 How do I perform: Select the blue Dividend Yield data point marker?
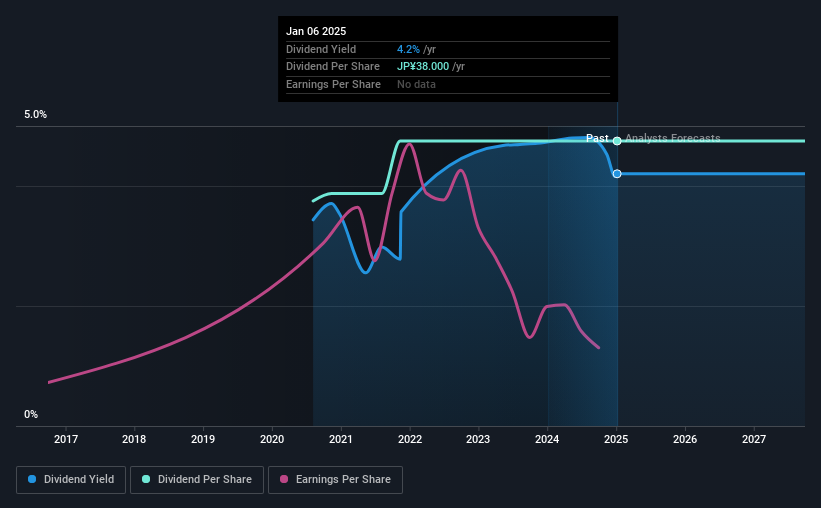(617, 174)
